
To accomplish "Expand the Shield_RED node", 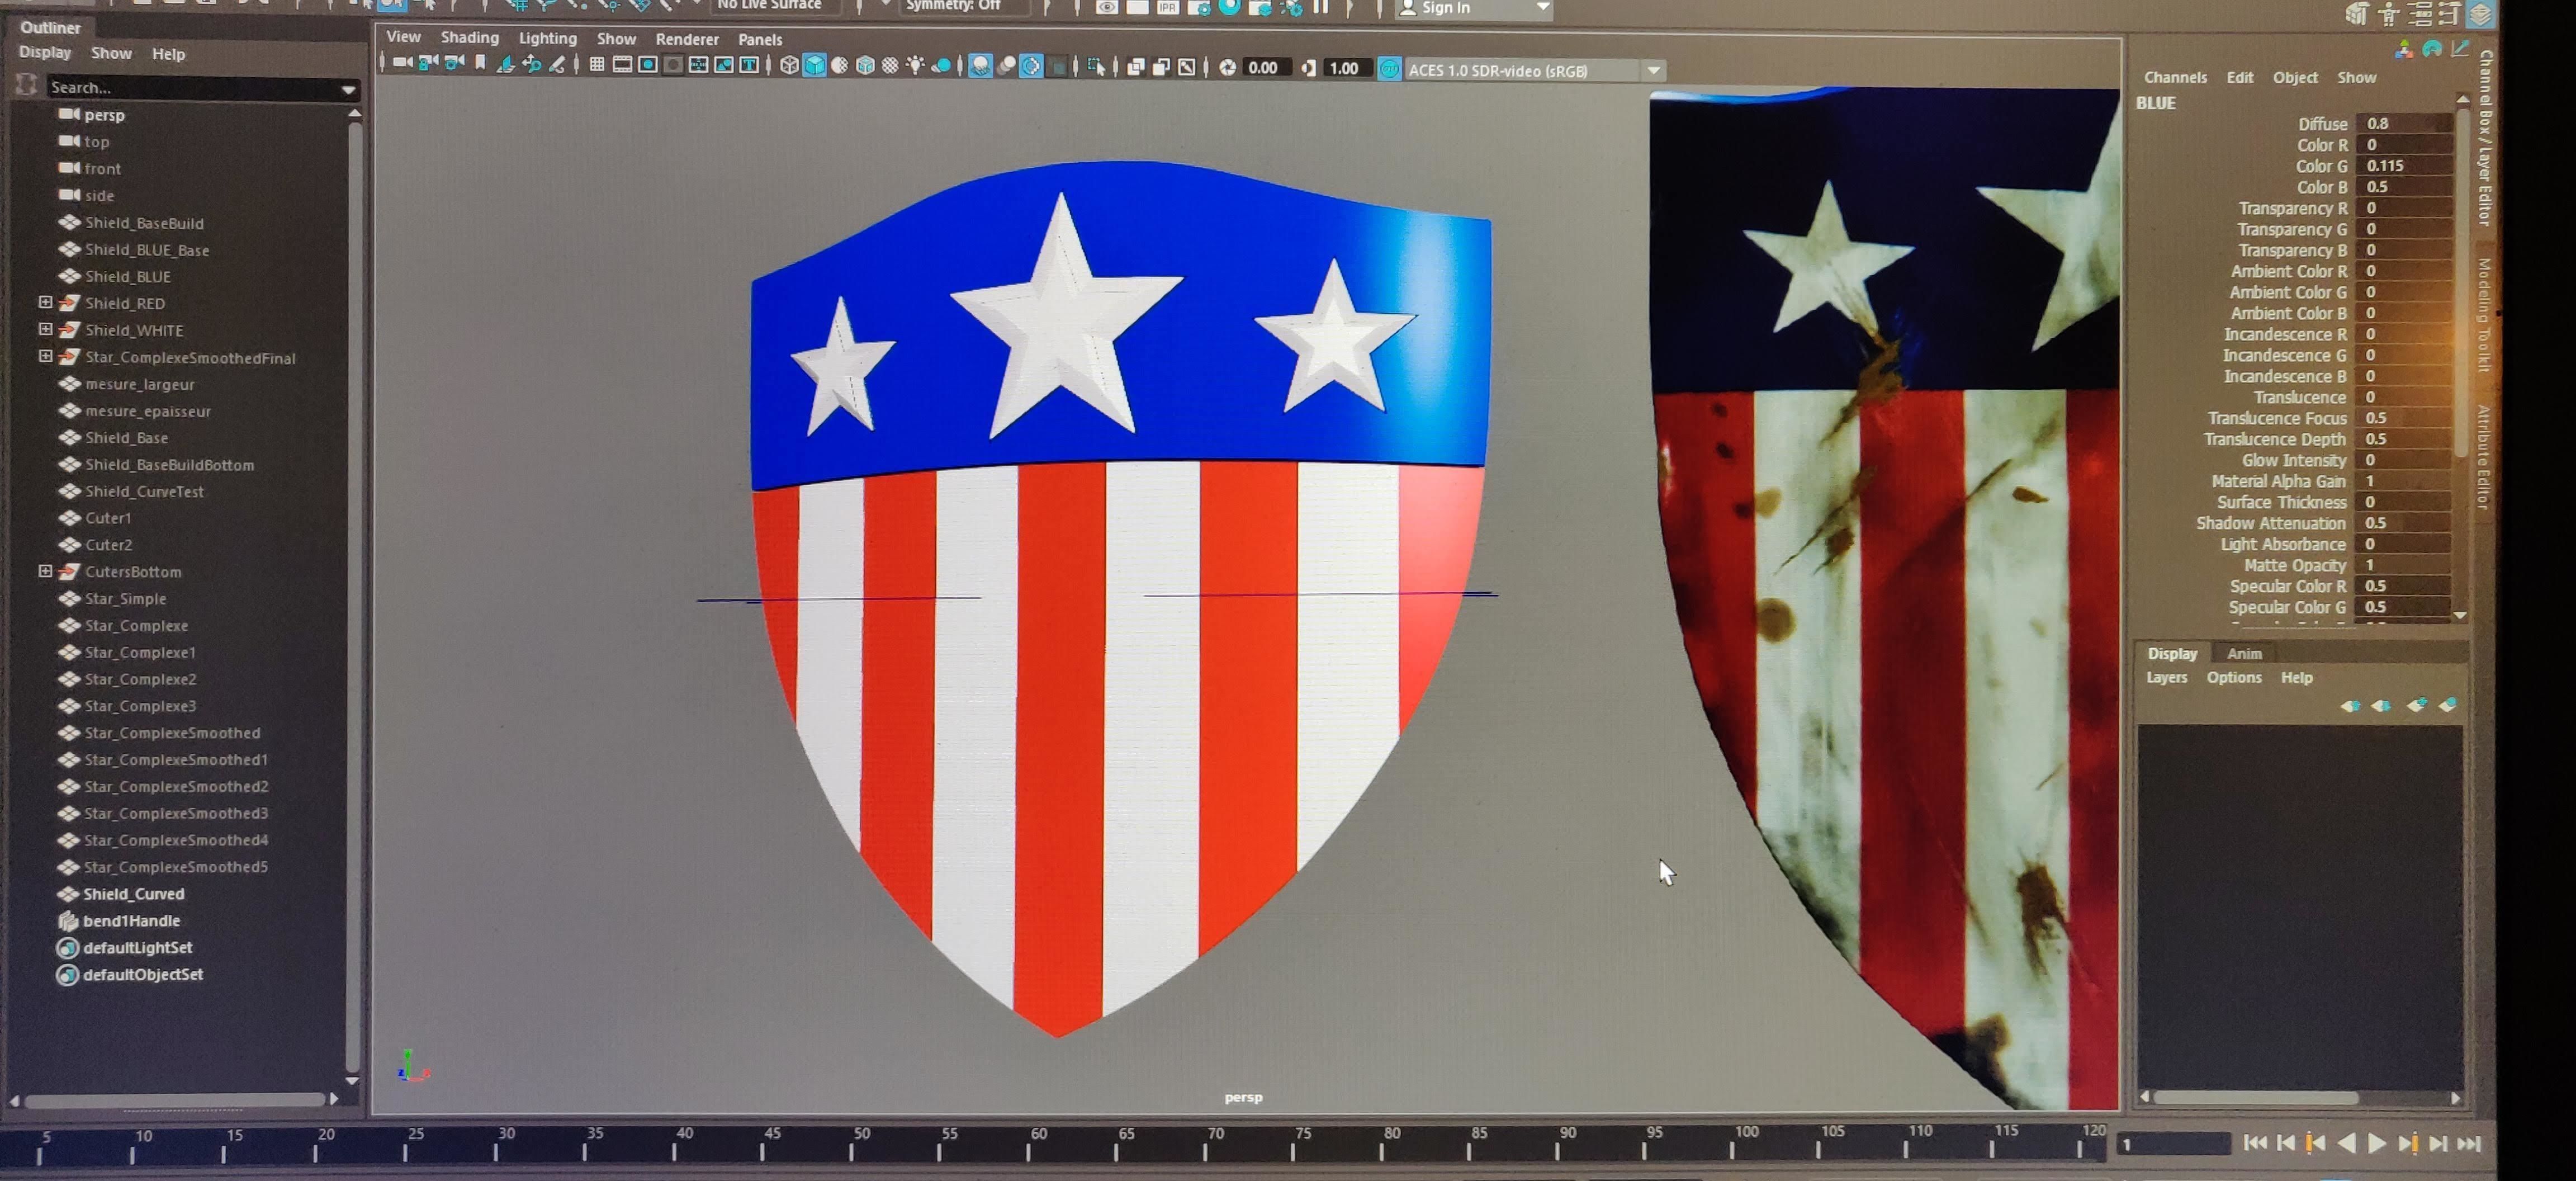I will (x=45, y=302).
